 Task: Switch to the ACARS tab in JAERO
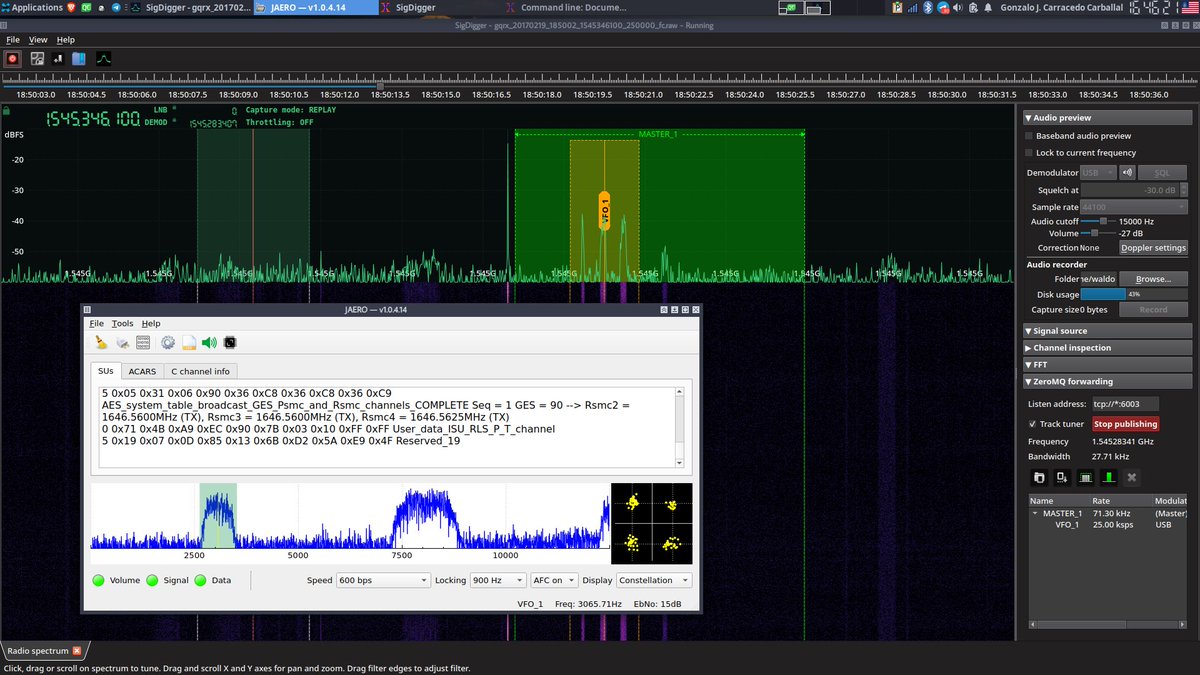[142, 371]
